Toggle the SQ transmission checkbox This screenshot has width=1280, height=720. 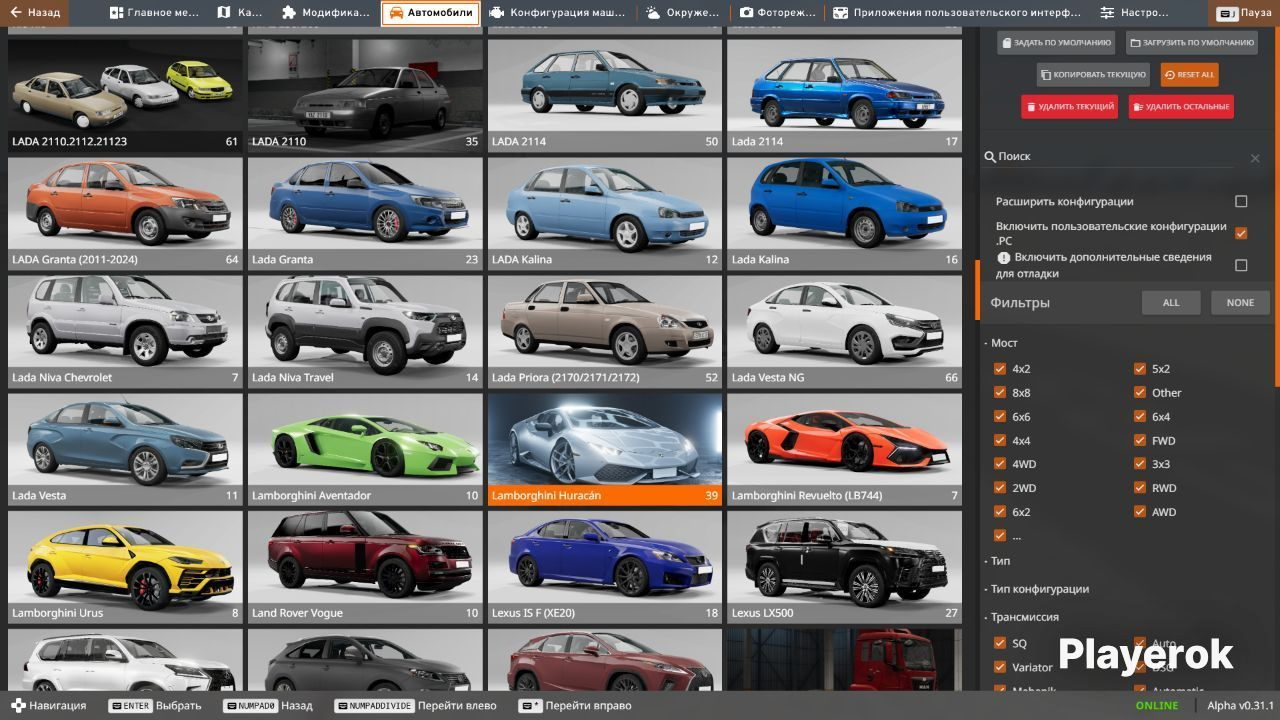[1000, 643]
